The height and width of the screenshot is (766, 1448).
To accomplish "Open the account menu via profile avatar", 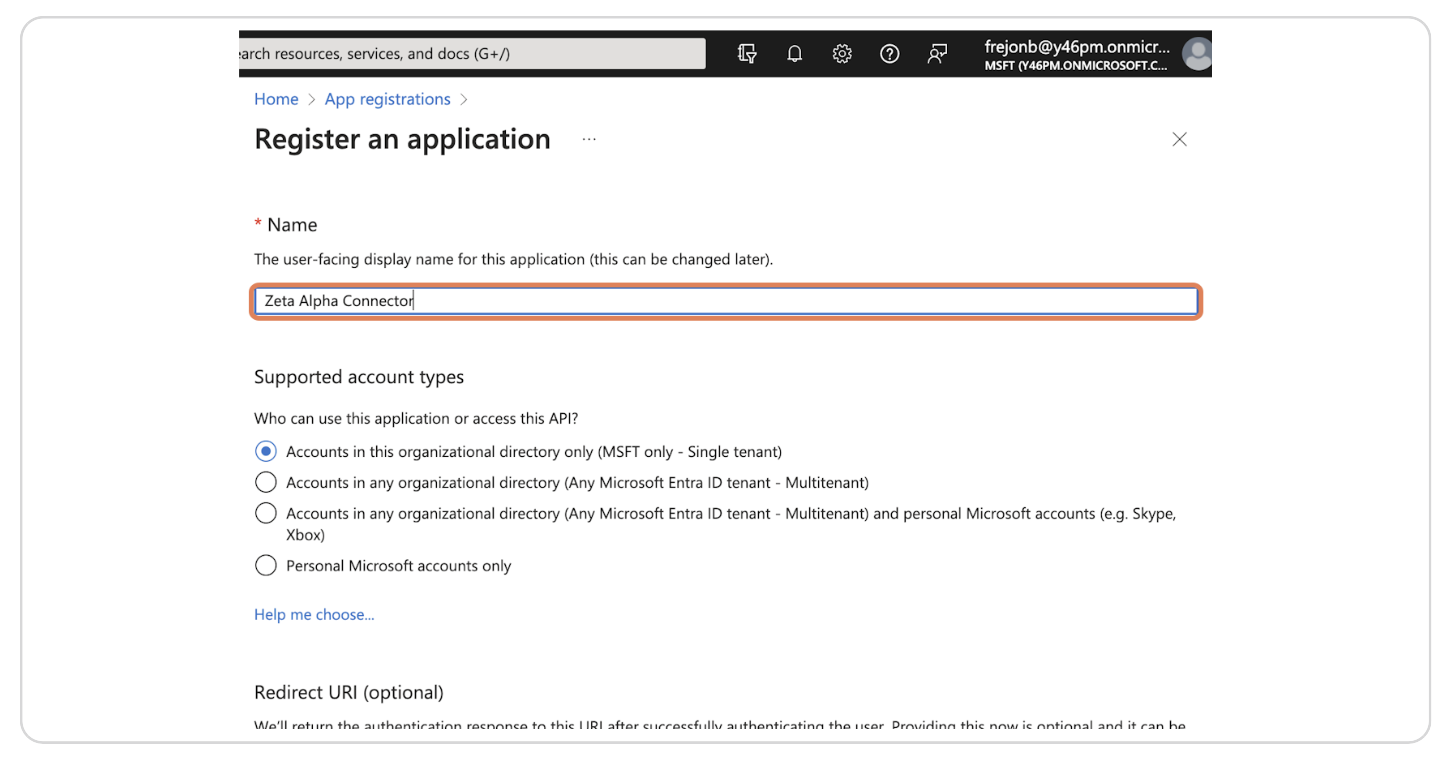I will point(1196,54).
